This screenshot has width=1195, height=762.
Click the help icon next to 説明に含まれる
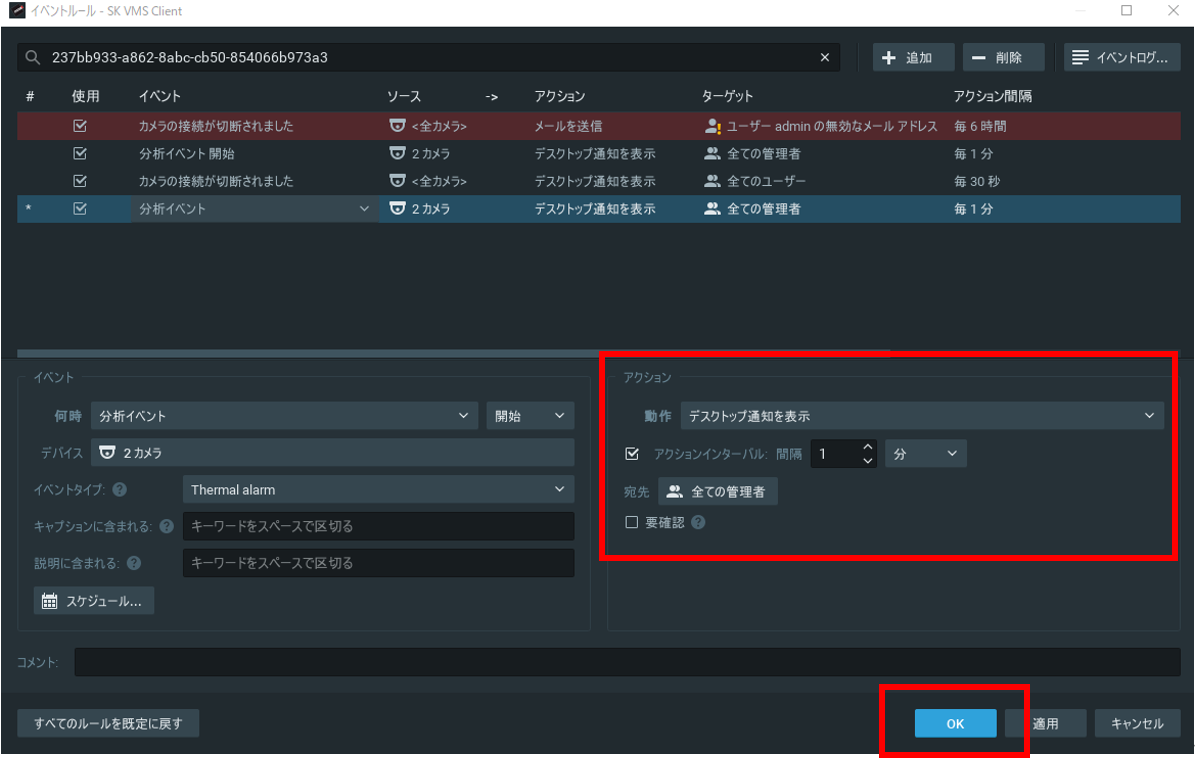134,563
